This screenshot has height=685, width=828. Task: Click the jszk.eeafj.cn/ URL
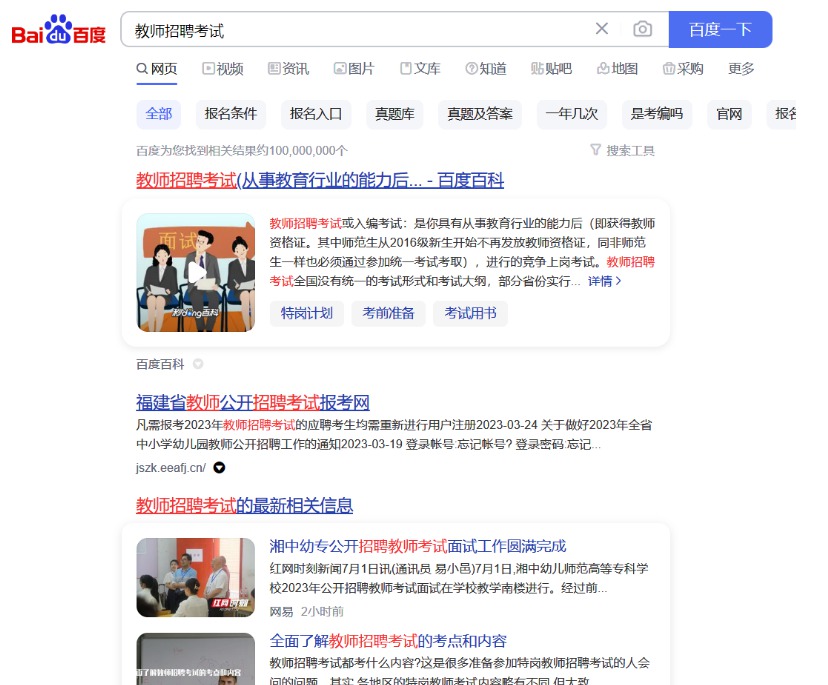[171, 467]
